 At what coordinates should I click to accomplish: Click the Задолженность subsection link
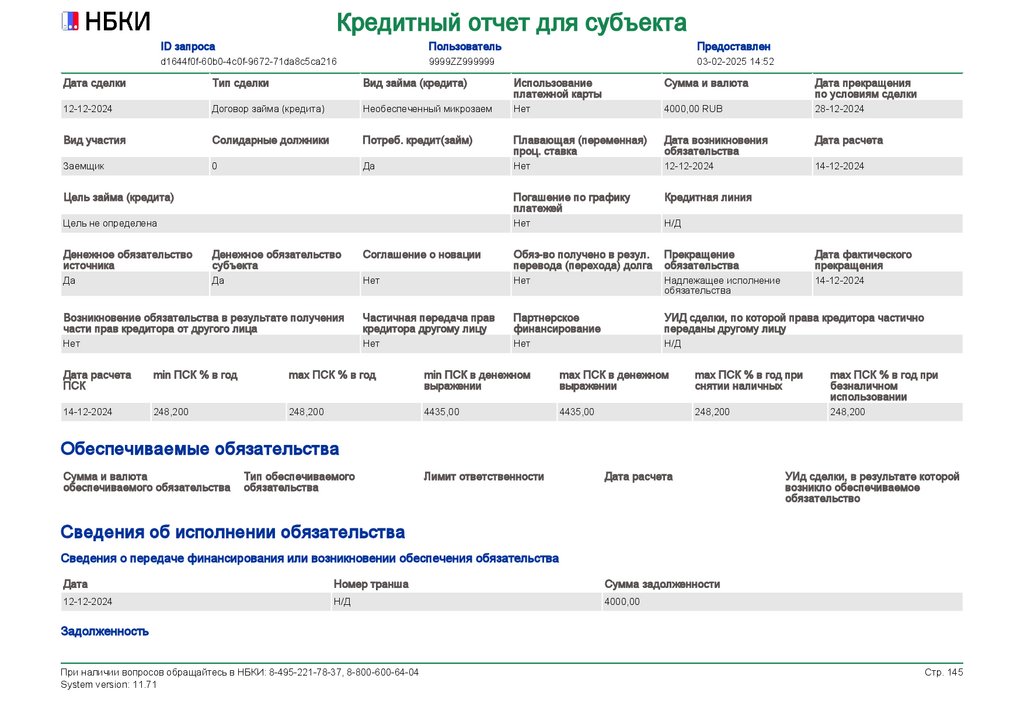(104, 631)
